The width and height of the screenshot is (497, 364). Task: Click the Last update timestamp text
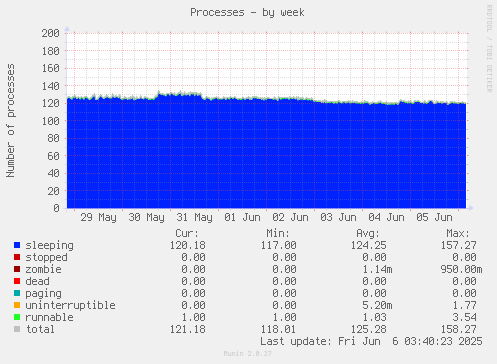(371, 341)
